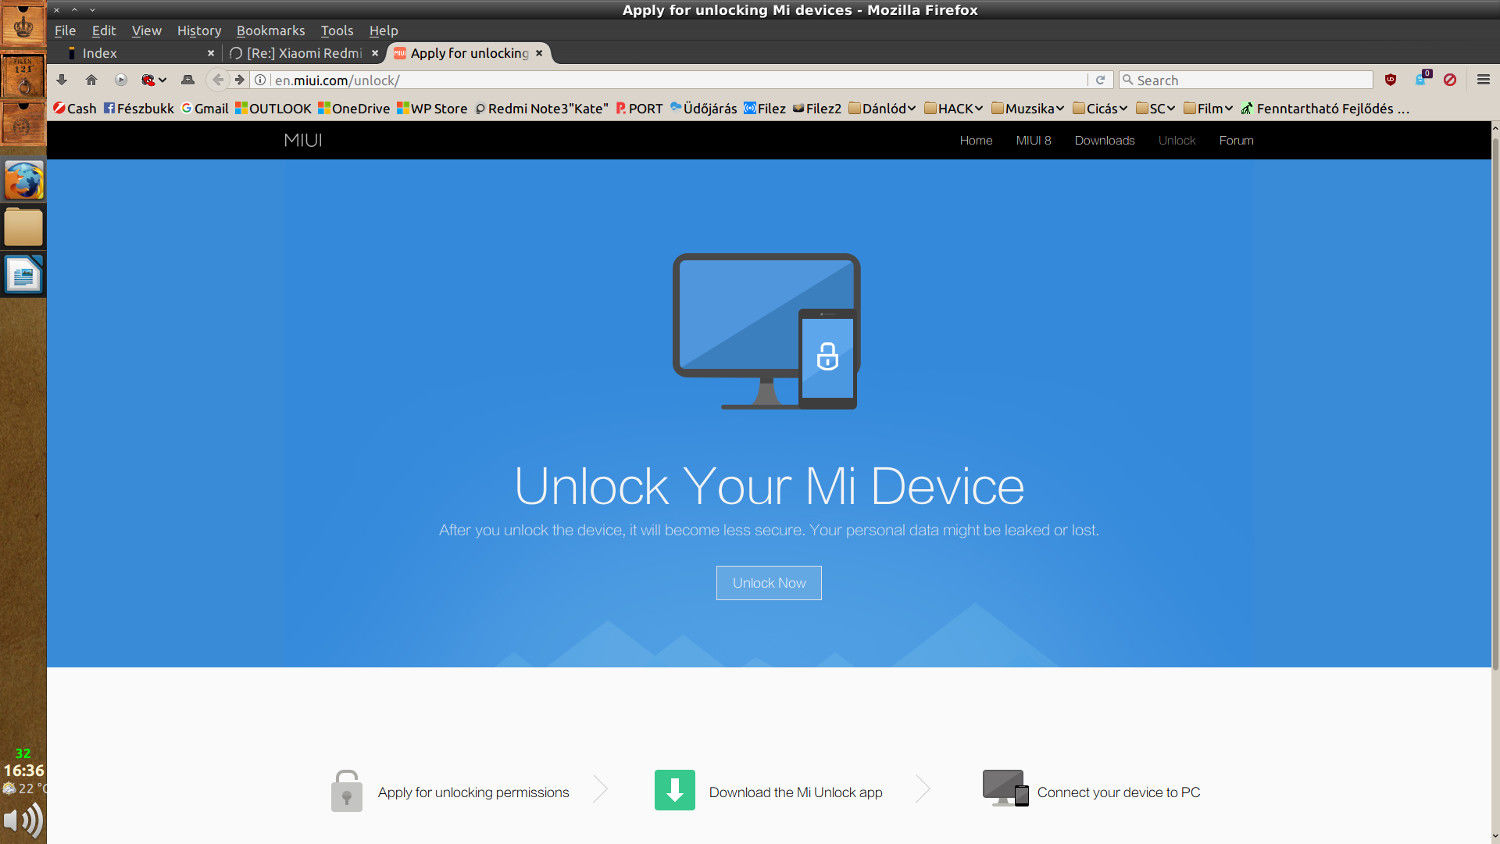The height and width of the screenshot is (844, 1500).
Task: Select Unlock in the MIUI navigation
Action: [1176, 140]
